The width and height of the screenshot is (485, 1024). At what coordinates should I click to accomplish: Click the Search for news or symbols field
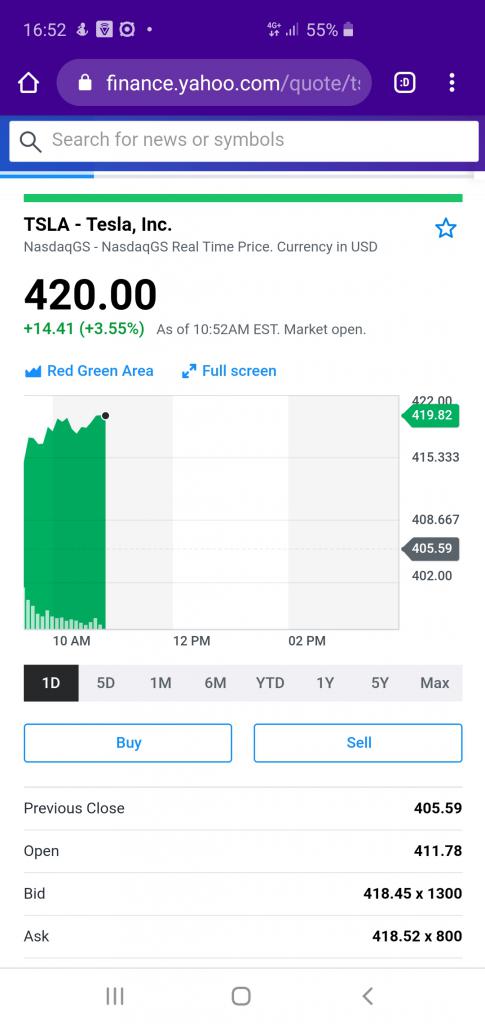[x=243, y=141]
